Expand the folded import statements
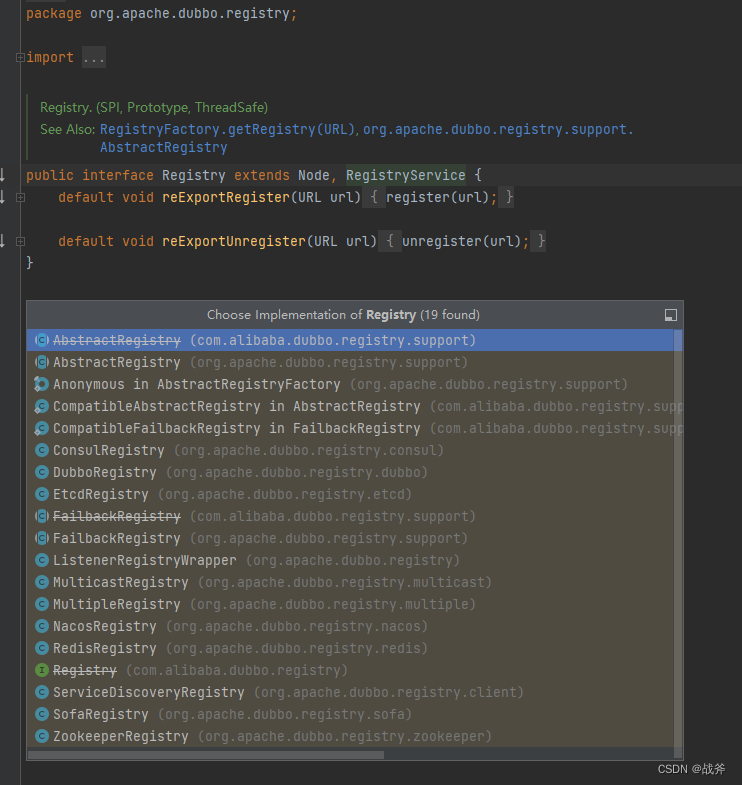The height and width of the screenshot is (785, 742). click(20, 58)
